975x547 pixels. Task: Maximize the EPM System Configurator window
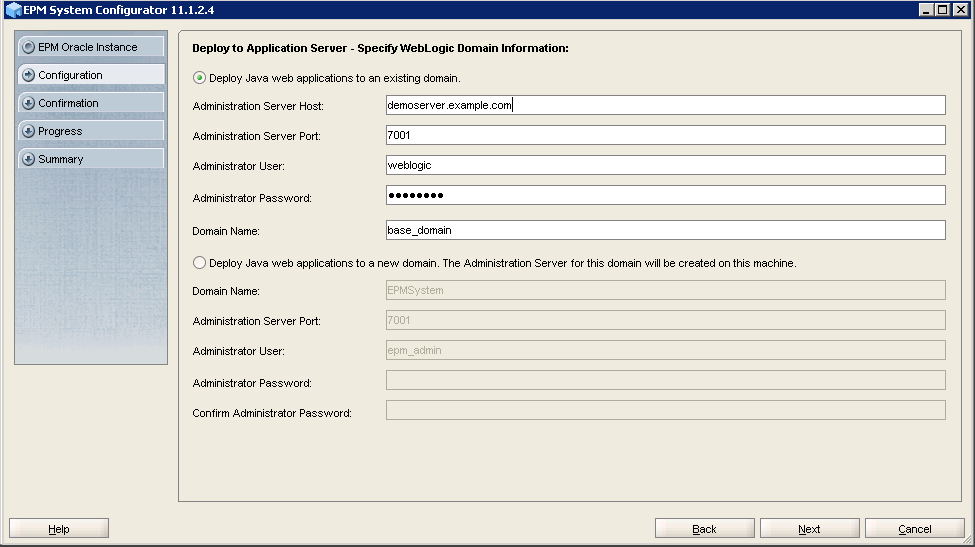click(x=943, y=10)
